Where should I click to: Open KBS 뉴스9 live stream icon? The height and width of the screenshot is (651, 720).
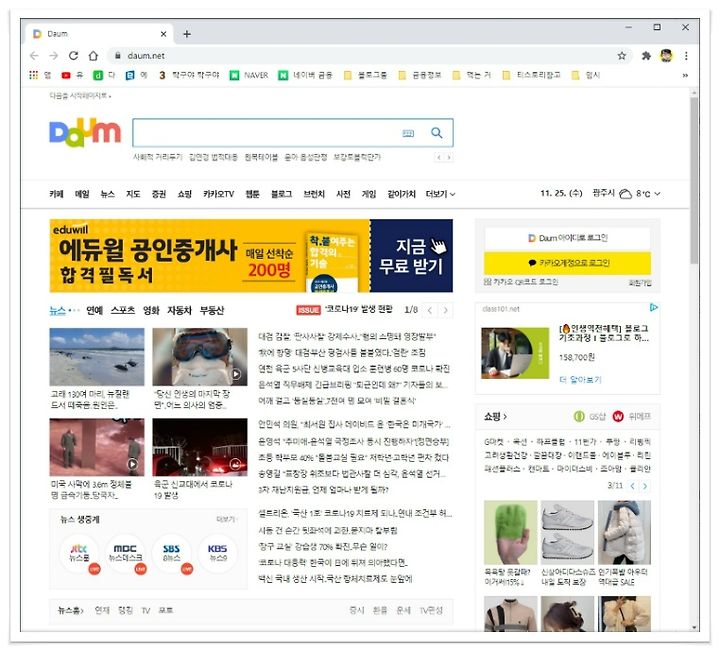[x=218, y=554]
